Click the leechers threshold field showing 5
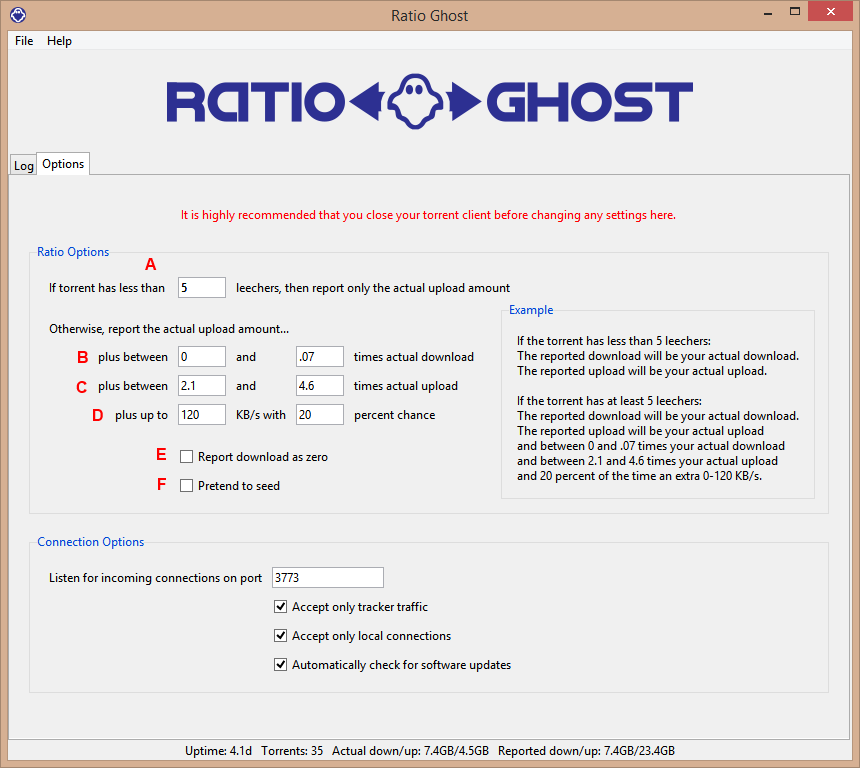 (x=202, y=287)
